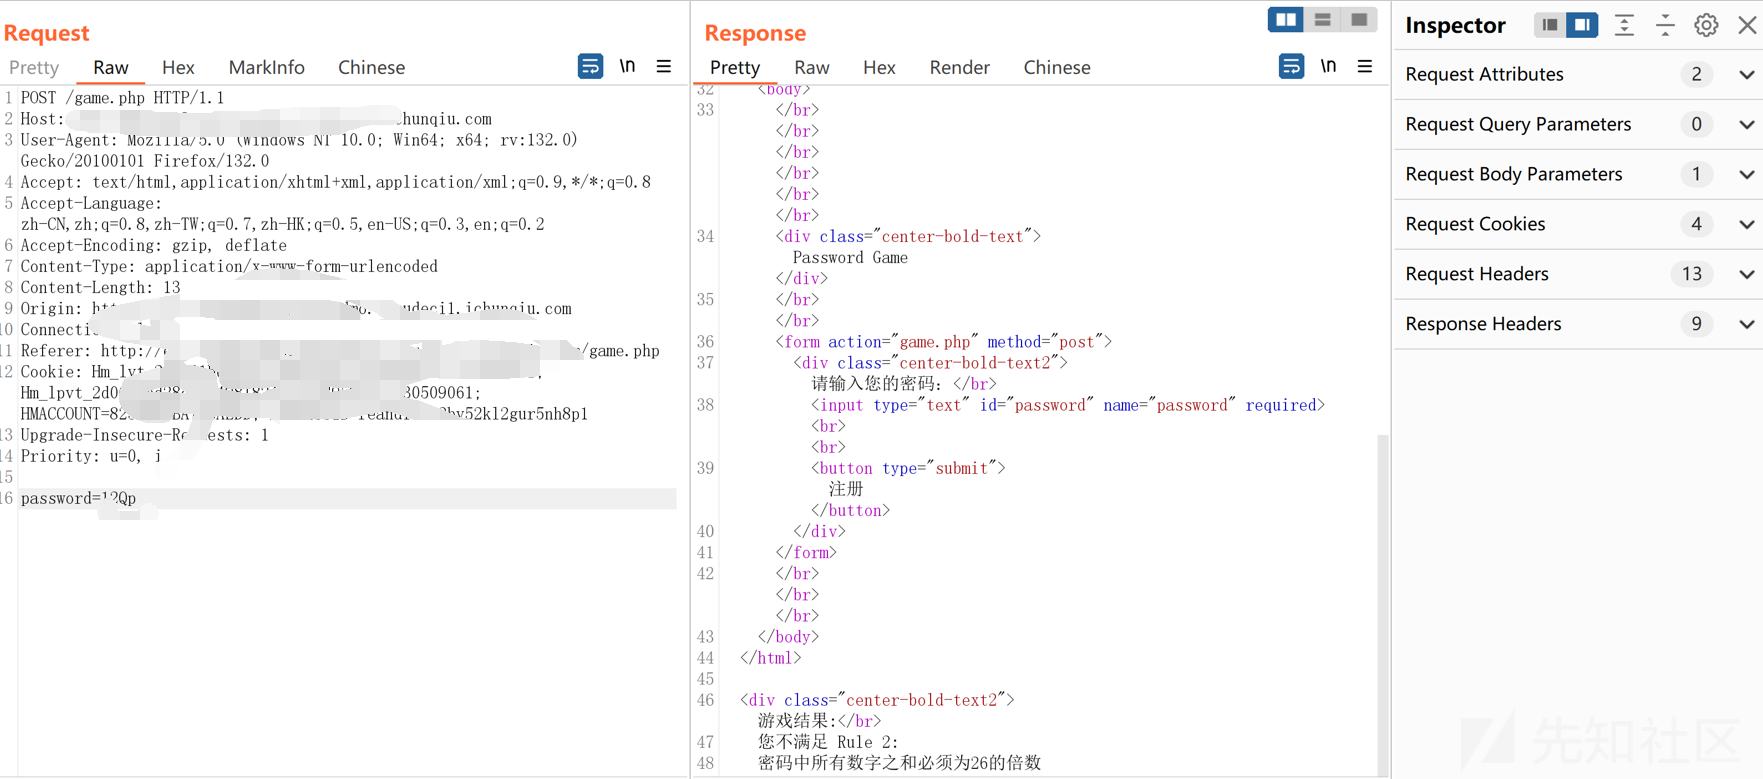This screenshot has width=1763, height=779.
Task: Click the form action="game.php" line
Action: tap(943, 342)
